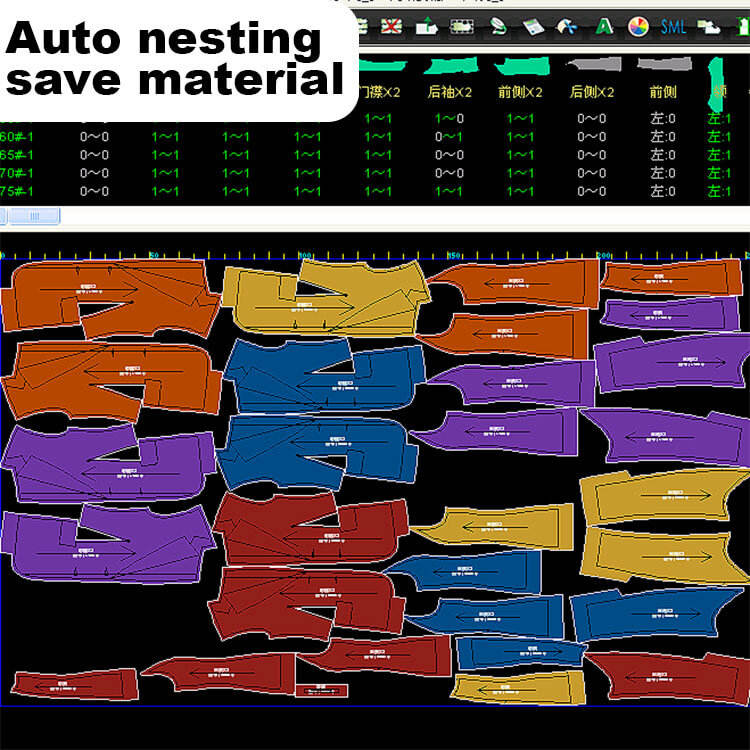Select the red piece in marker's bottom-left corner

pos(75,685)
